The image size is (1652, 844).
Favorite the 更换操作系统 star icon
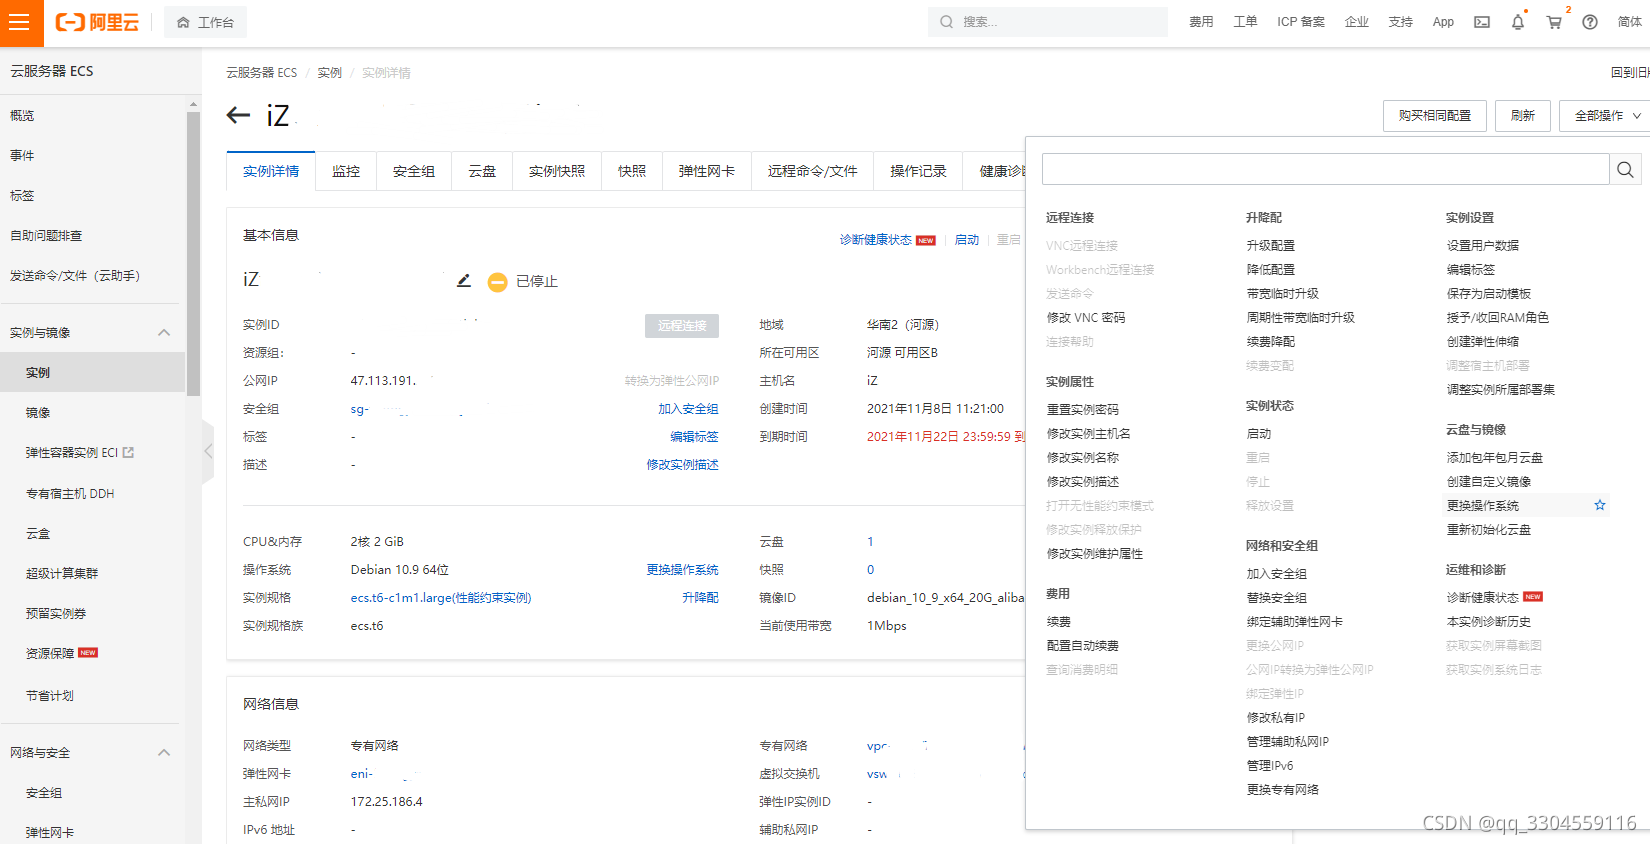1600,505
